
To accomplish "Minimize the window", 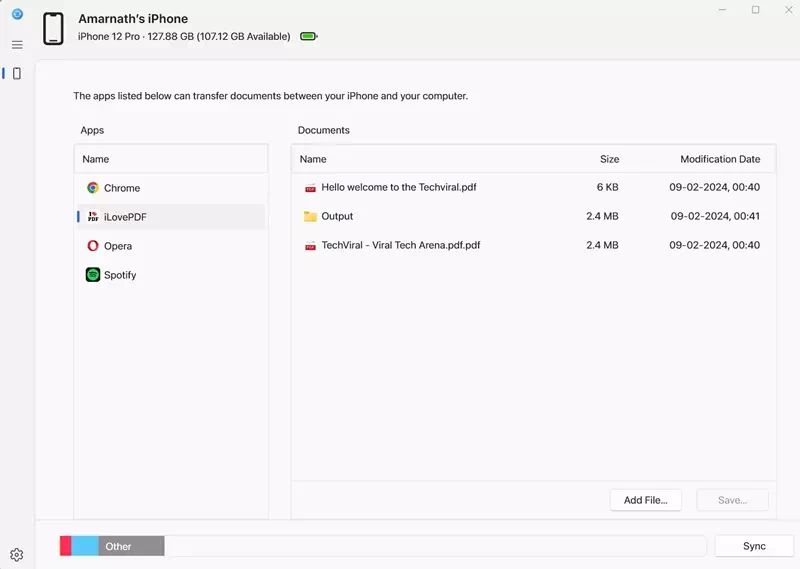I will 722,10.
